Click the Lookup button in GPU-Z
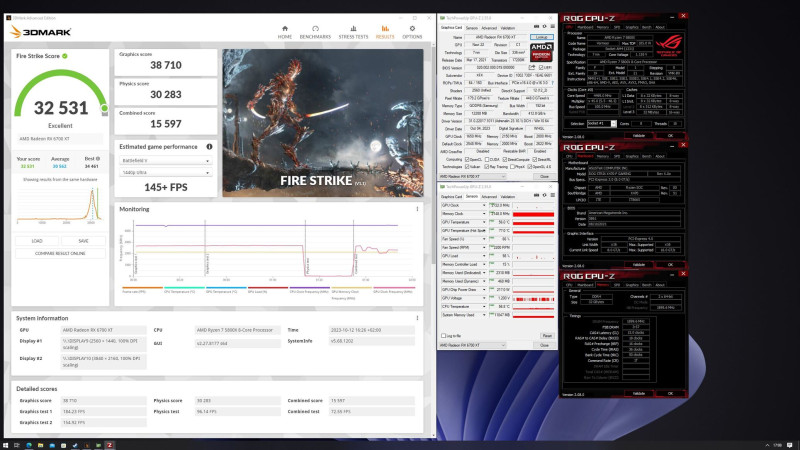The width and height of the screenshot is (800, 450). coord(541,37)
